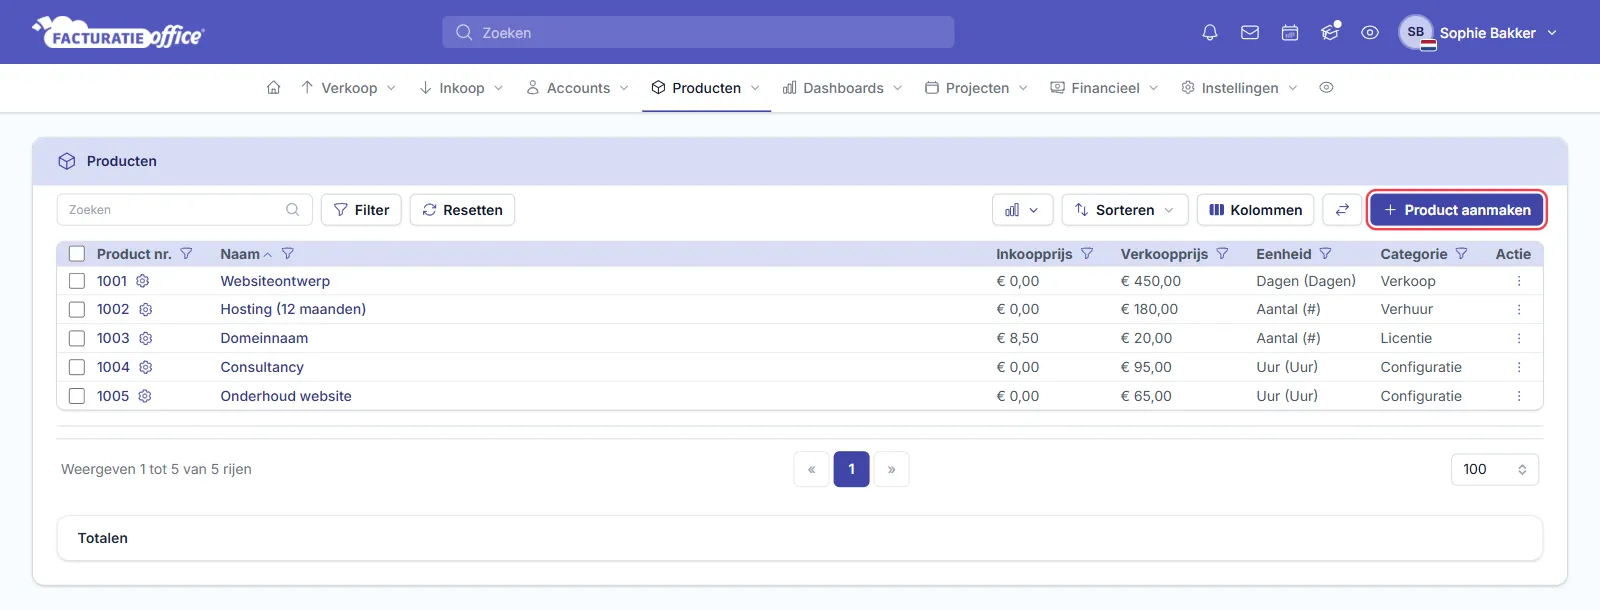Open the calendar icon in header

click(1290, 33)
